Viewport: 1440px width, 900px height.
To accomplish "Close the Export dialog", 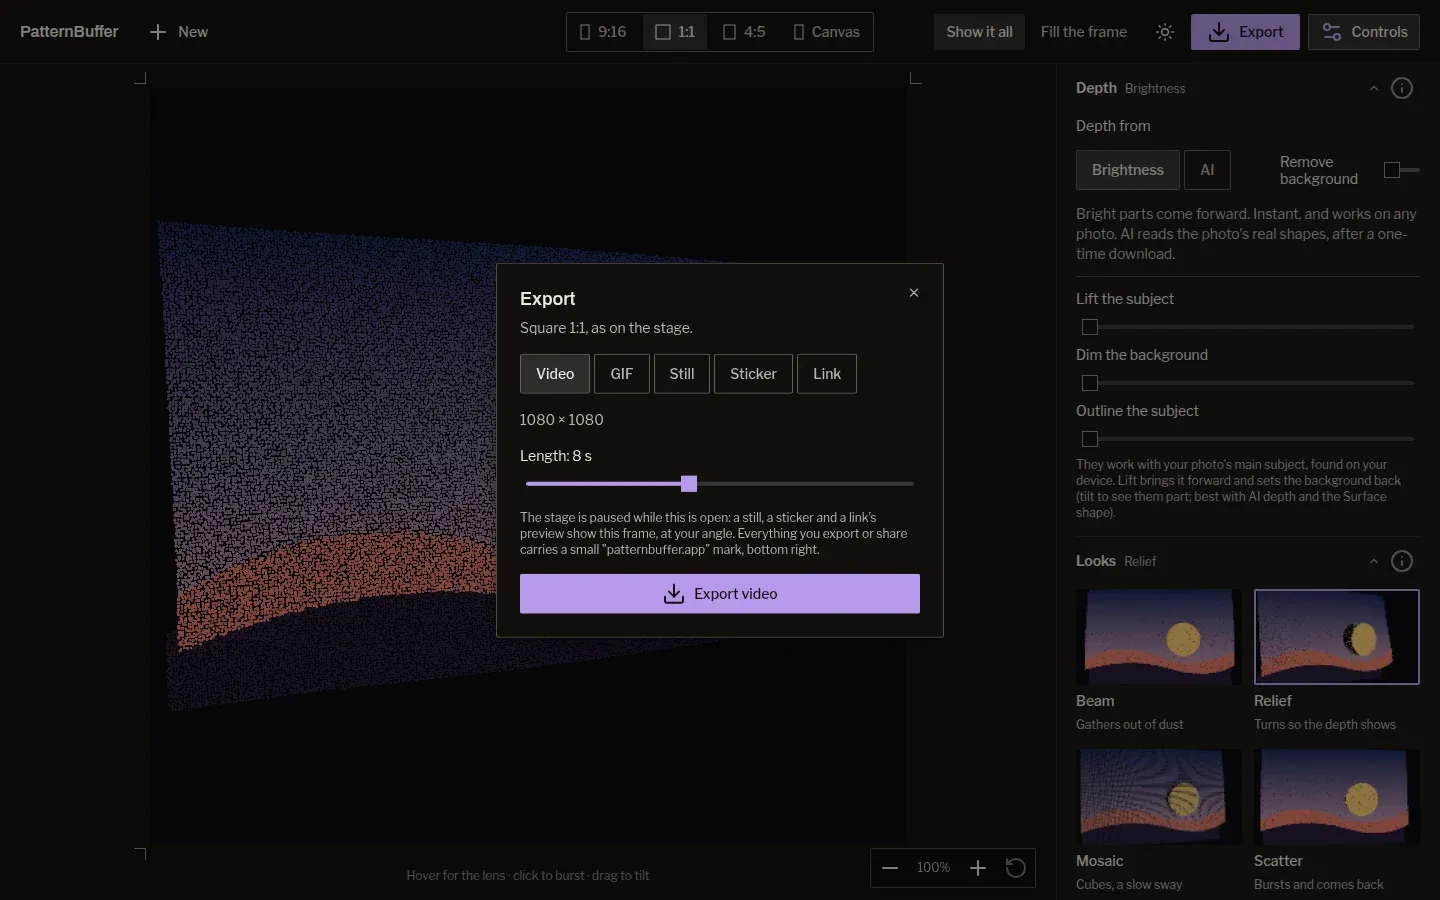I will pyautogui.click(x=914, y=293).
